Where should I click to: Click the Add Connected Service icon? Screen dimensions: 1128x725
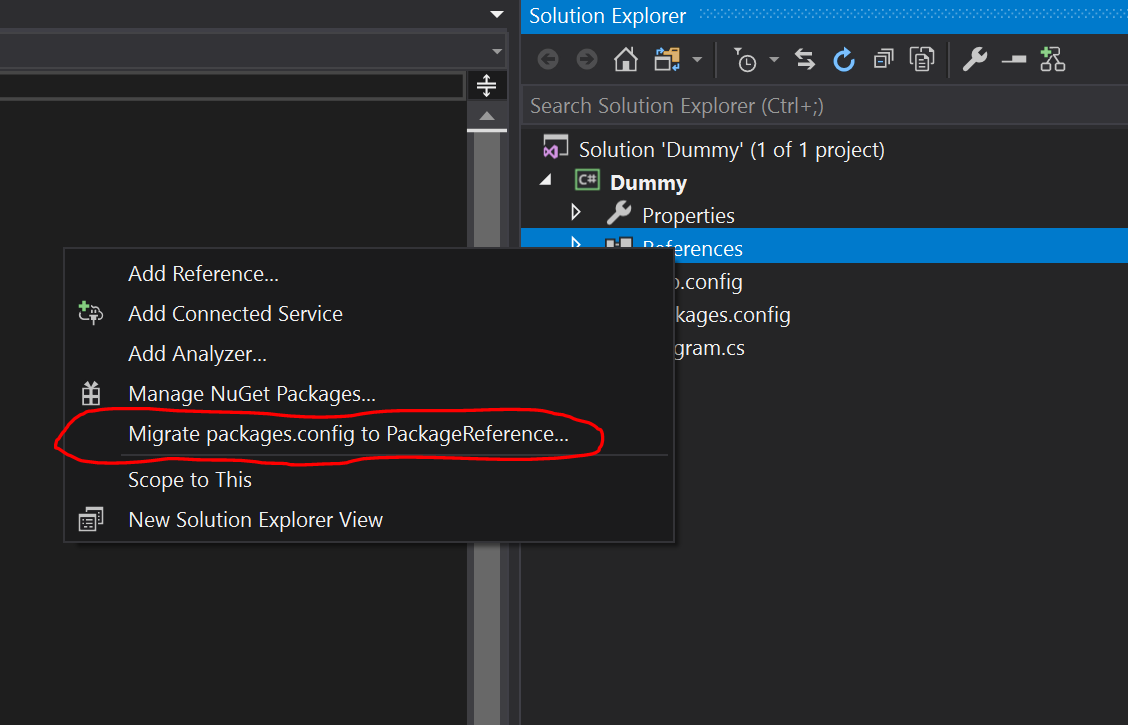91,313
